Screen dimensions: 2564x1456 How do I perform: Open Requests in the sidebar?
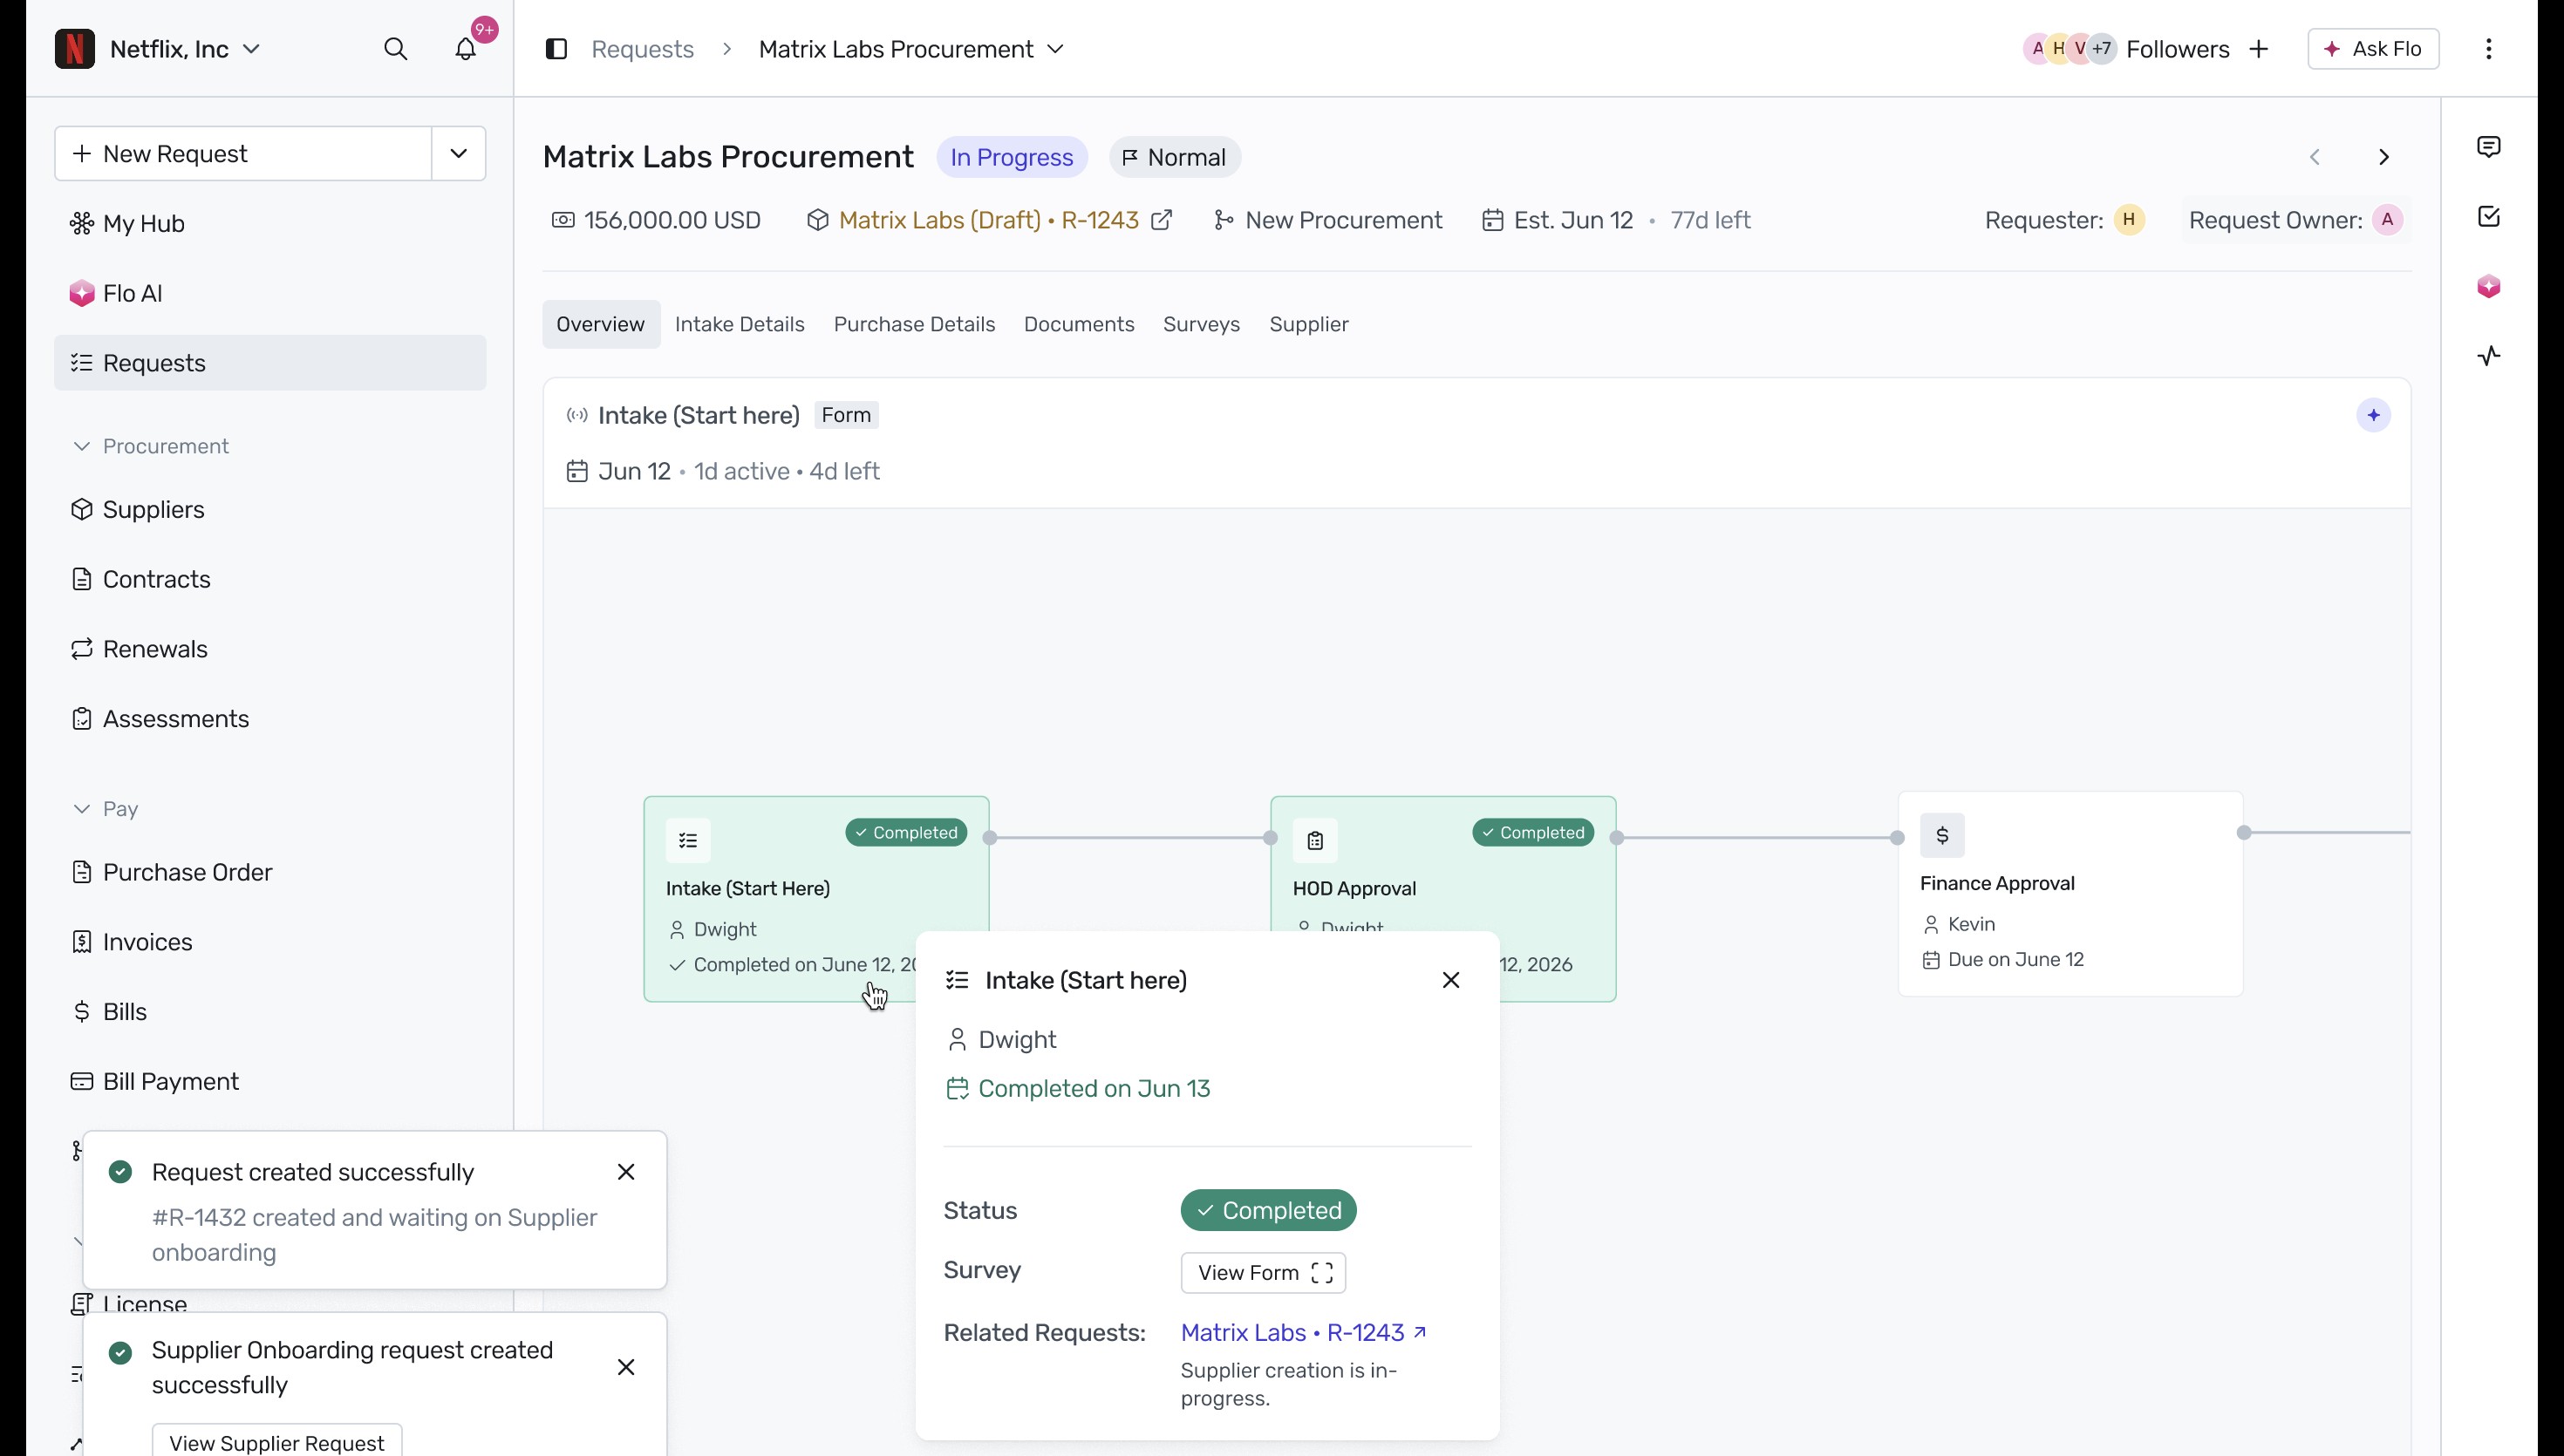(270, 363)
